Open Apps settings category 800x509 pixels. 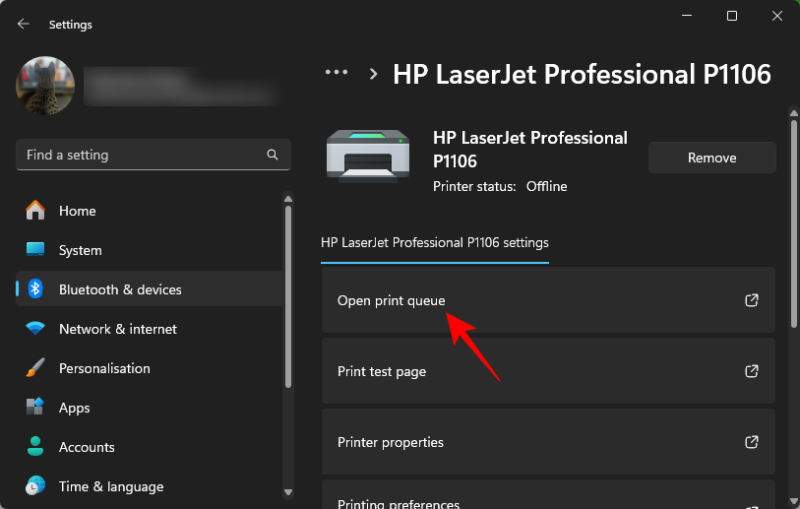click(149, 408)
